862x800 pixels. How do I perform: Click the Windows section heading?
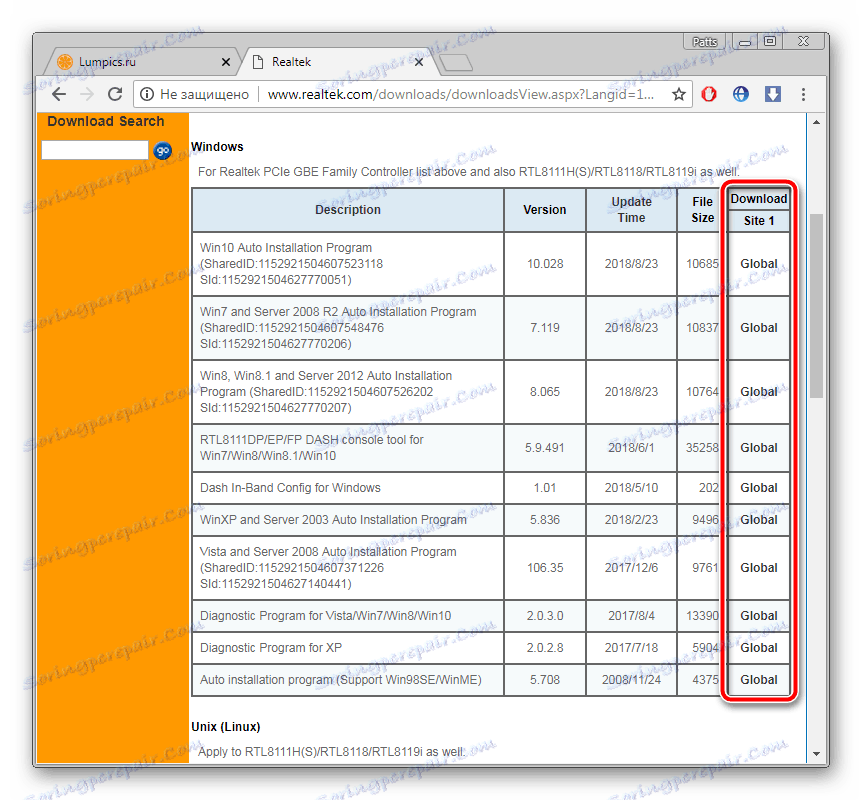217,147
